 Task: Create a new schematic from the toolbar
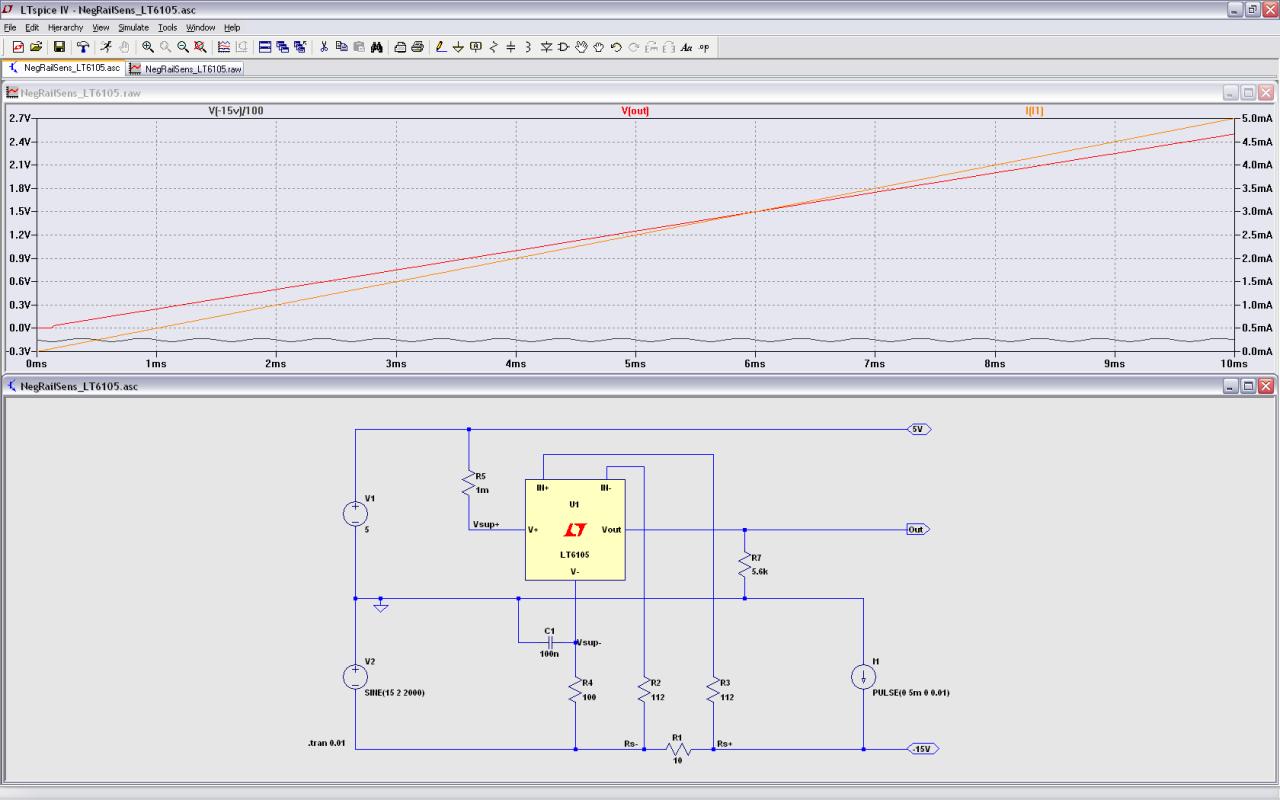coord(18,47)
